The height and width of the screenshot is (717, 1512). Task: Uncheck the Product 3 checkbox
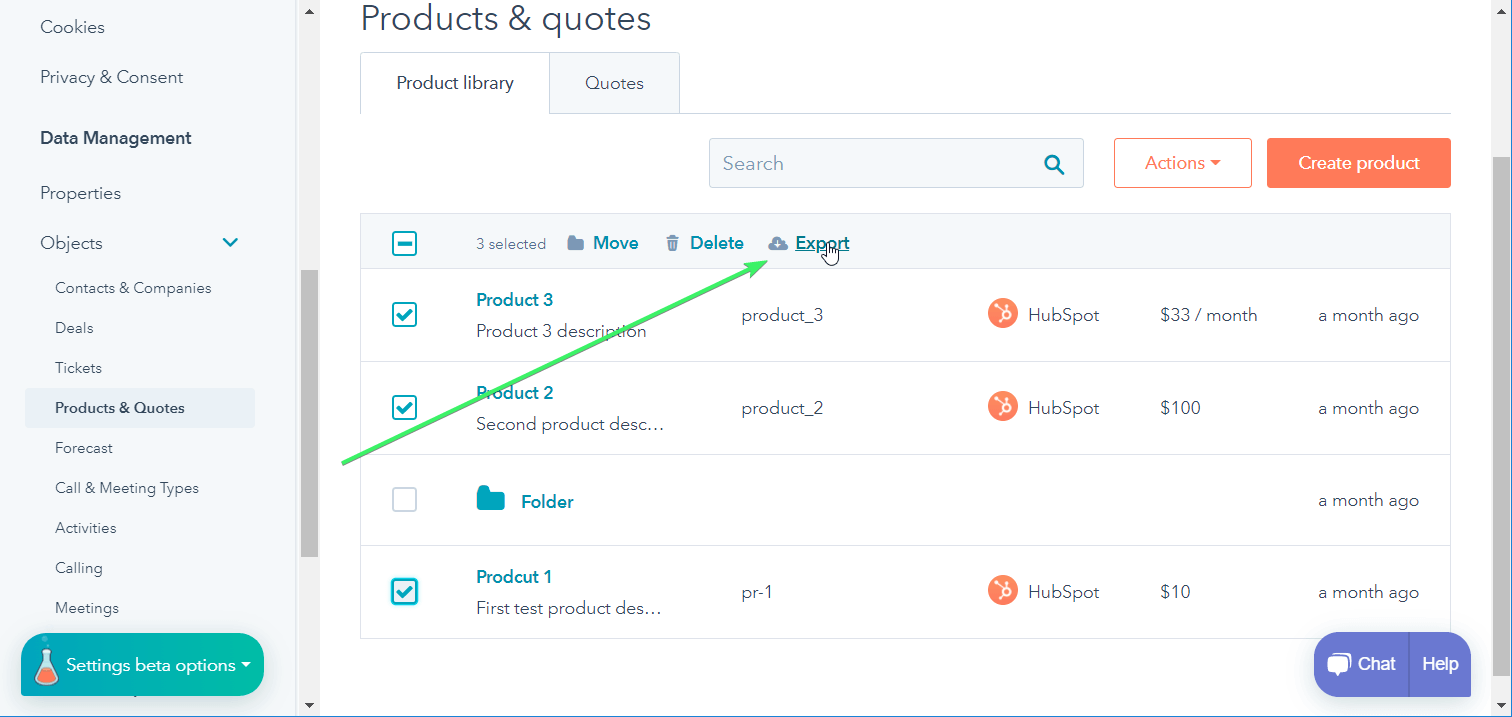(404, 314)
